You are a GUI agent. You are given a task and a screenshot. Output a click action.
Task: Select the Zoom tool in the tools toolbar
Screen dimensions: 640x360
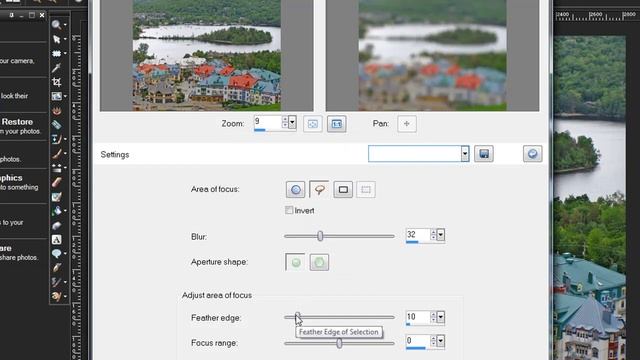[x=56, y=24]
